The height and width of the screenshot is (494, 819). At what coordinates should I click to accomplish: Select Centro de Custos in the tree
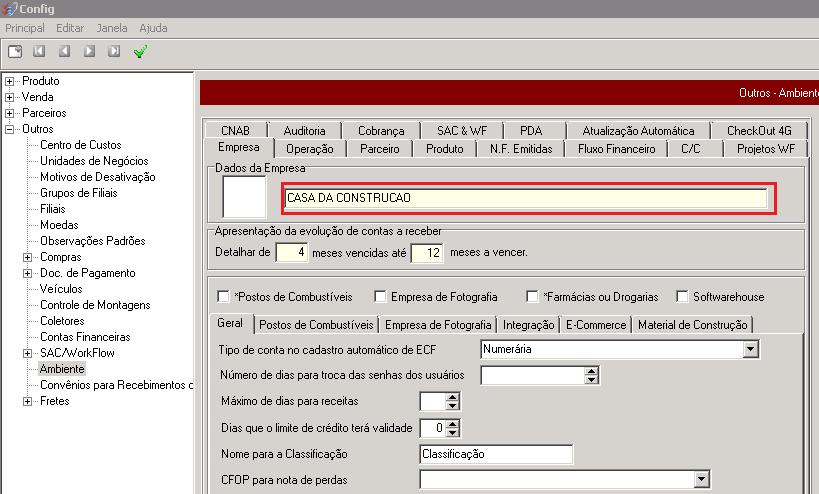coord(80,145)
